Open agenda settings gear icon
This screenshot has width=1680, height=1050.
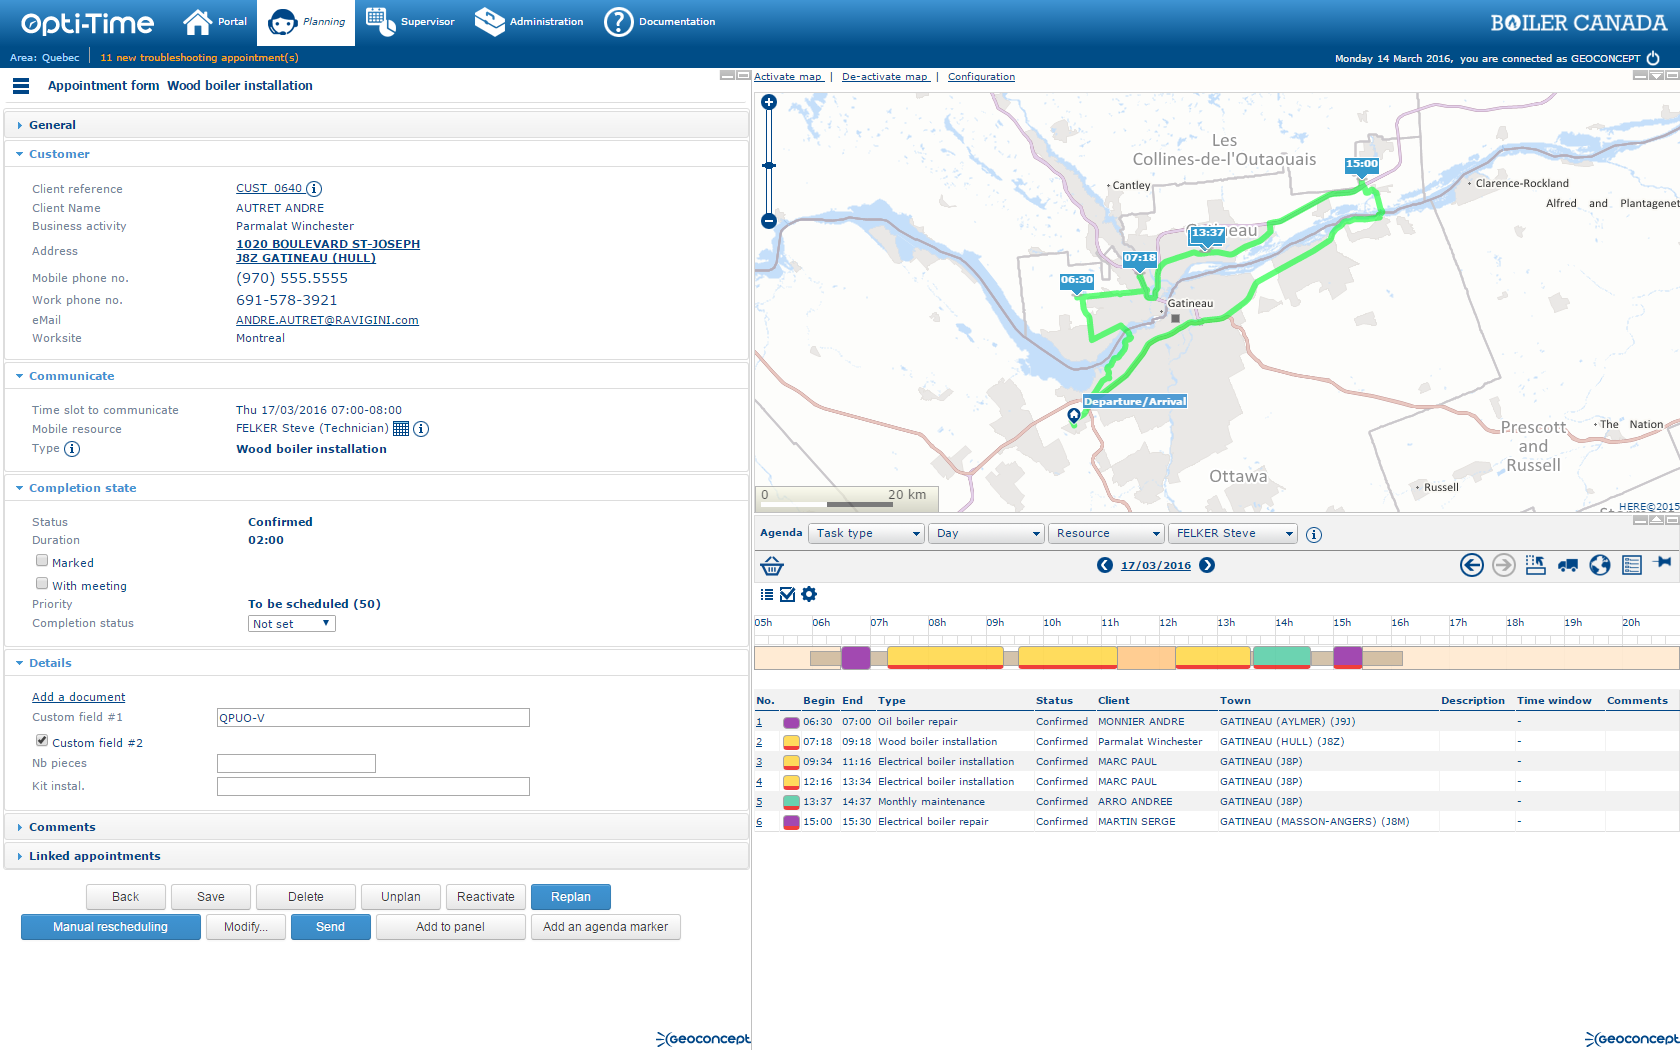(x=809, y=595)
